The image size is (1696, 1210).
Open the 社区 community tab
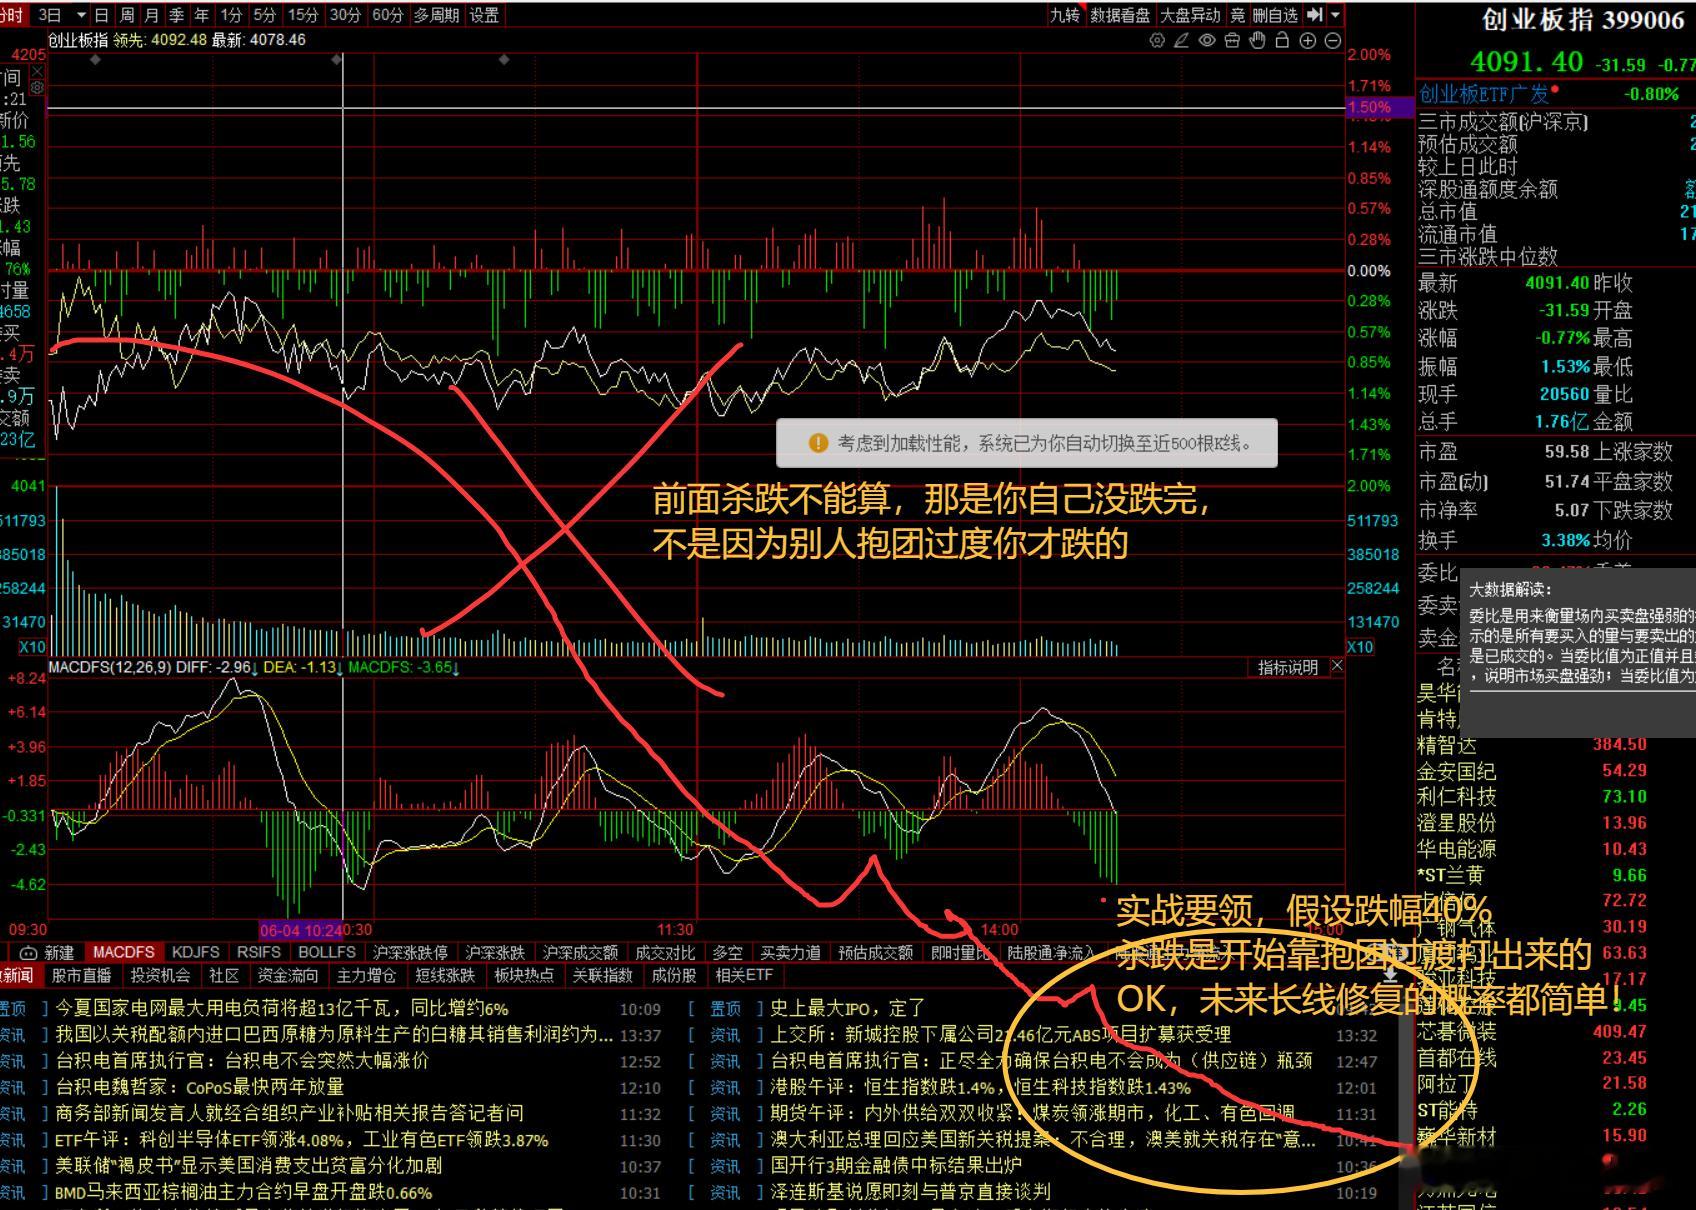point(223,975)
